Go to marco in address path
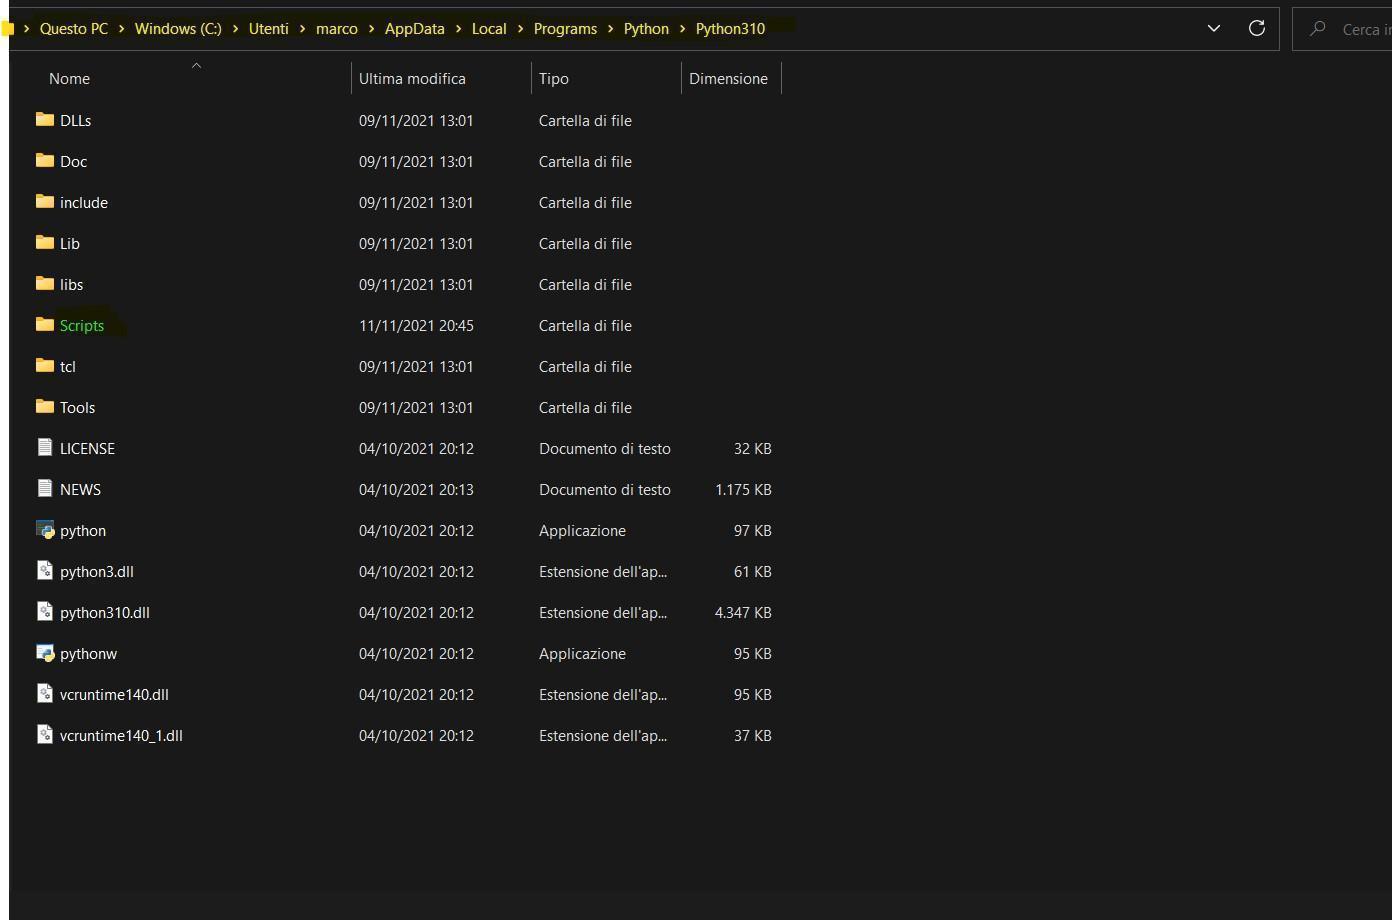This screenshot has height=920, width=1392. (x=336, y=29)
